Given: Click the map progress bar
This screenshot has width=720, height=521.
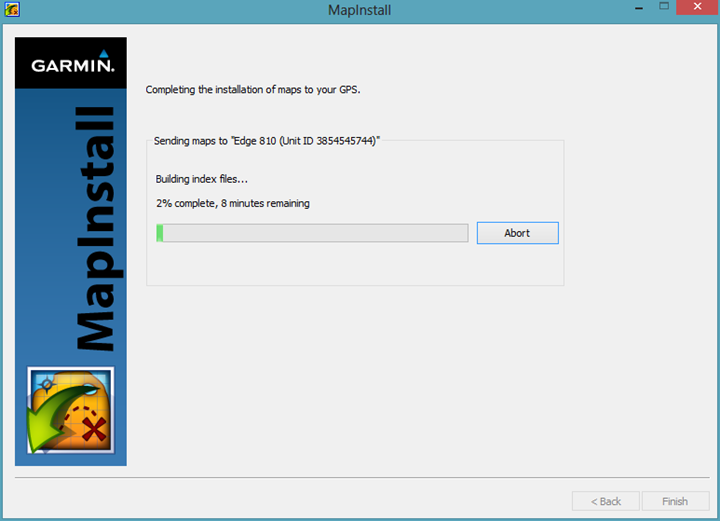Looking at the screenshot, I should coord(312,233).
